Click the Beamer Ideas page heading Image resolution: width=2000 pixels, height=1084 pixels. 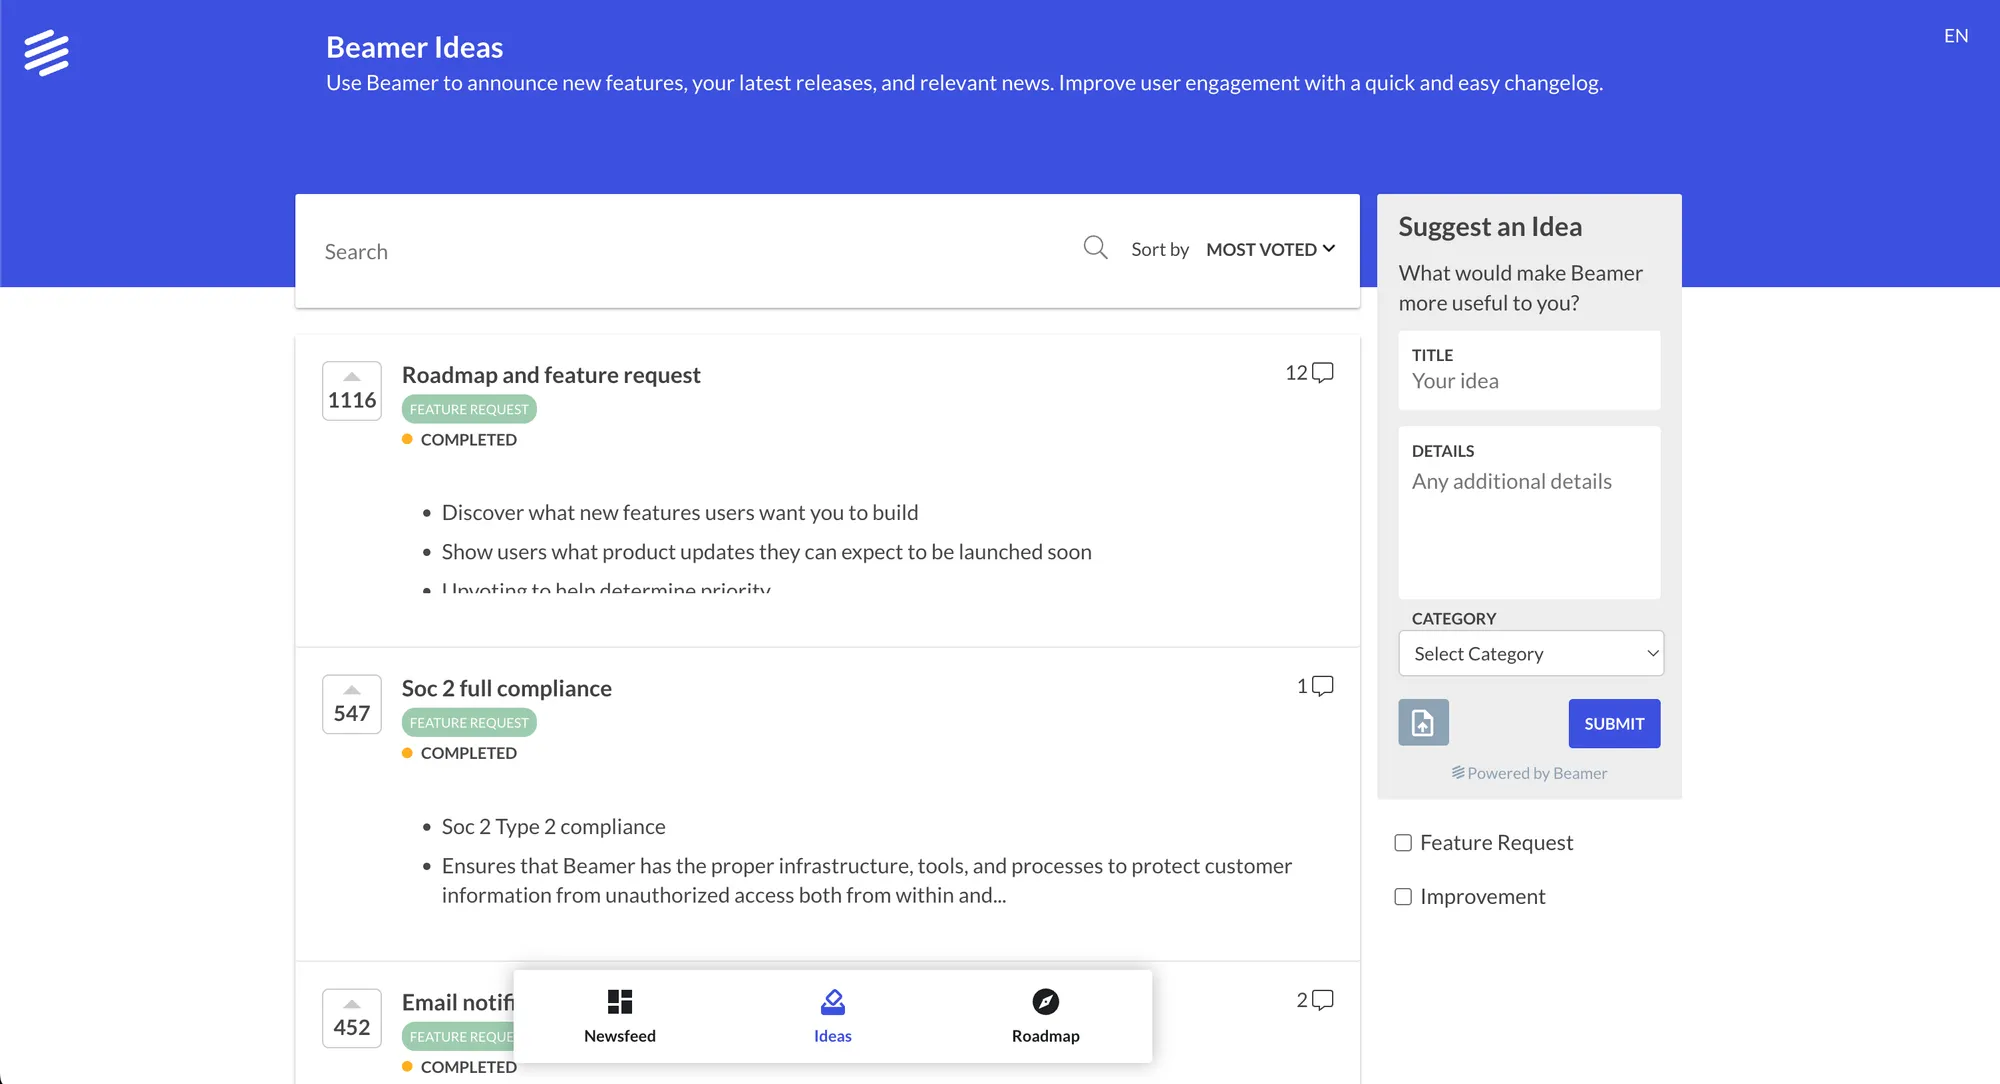pyautogui.click(x=414, y=47)
